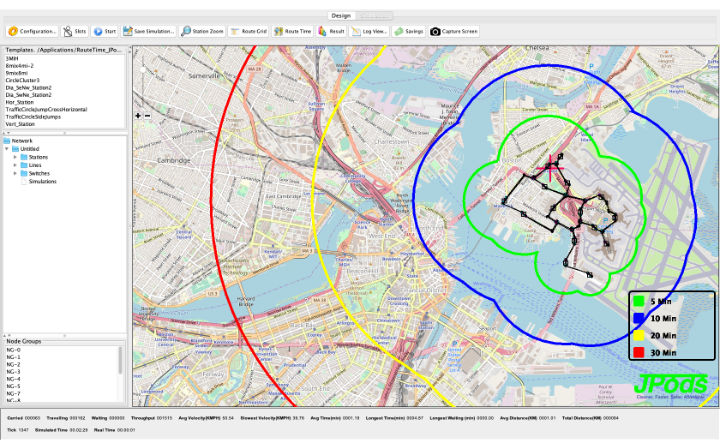The image size is (720, 440).
Task: Zoom in the map with plus button
Action: pos(138,115)
